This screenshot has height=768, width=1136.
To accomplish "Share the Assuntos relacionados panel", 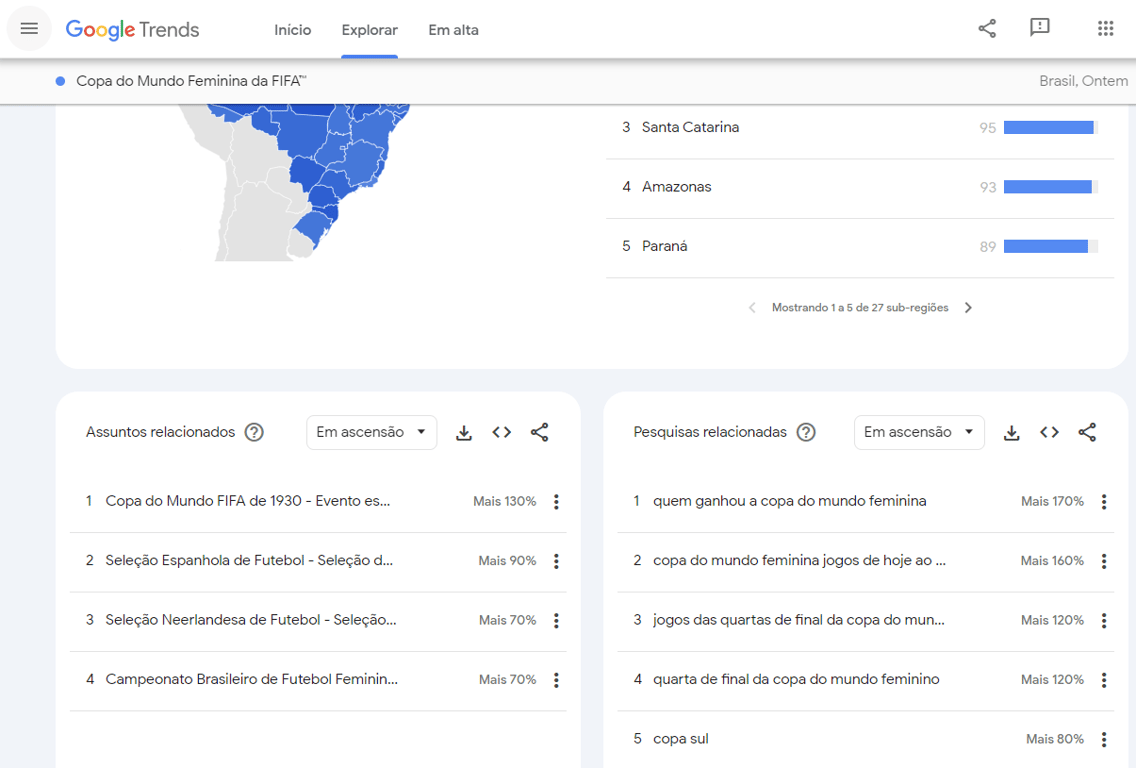I will pyautogui.click(x=540, y=432).
